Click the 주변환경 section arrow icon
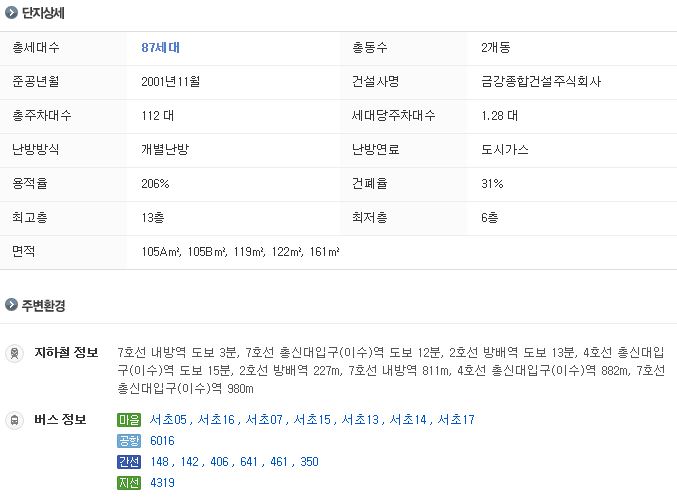677x504 pixels. pyautogui.click(x=11, y=305)
